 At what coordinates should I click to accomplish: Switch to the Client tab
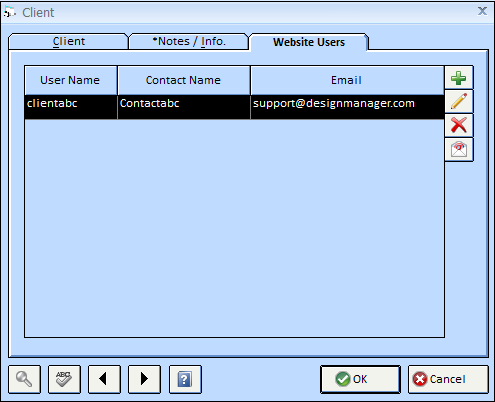point(68,41)
